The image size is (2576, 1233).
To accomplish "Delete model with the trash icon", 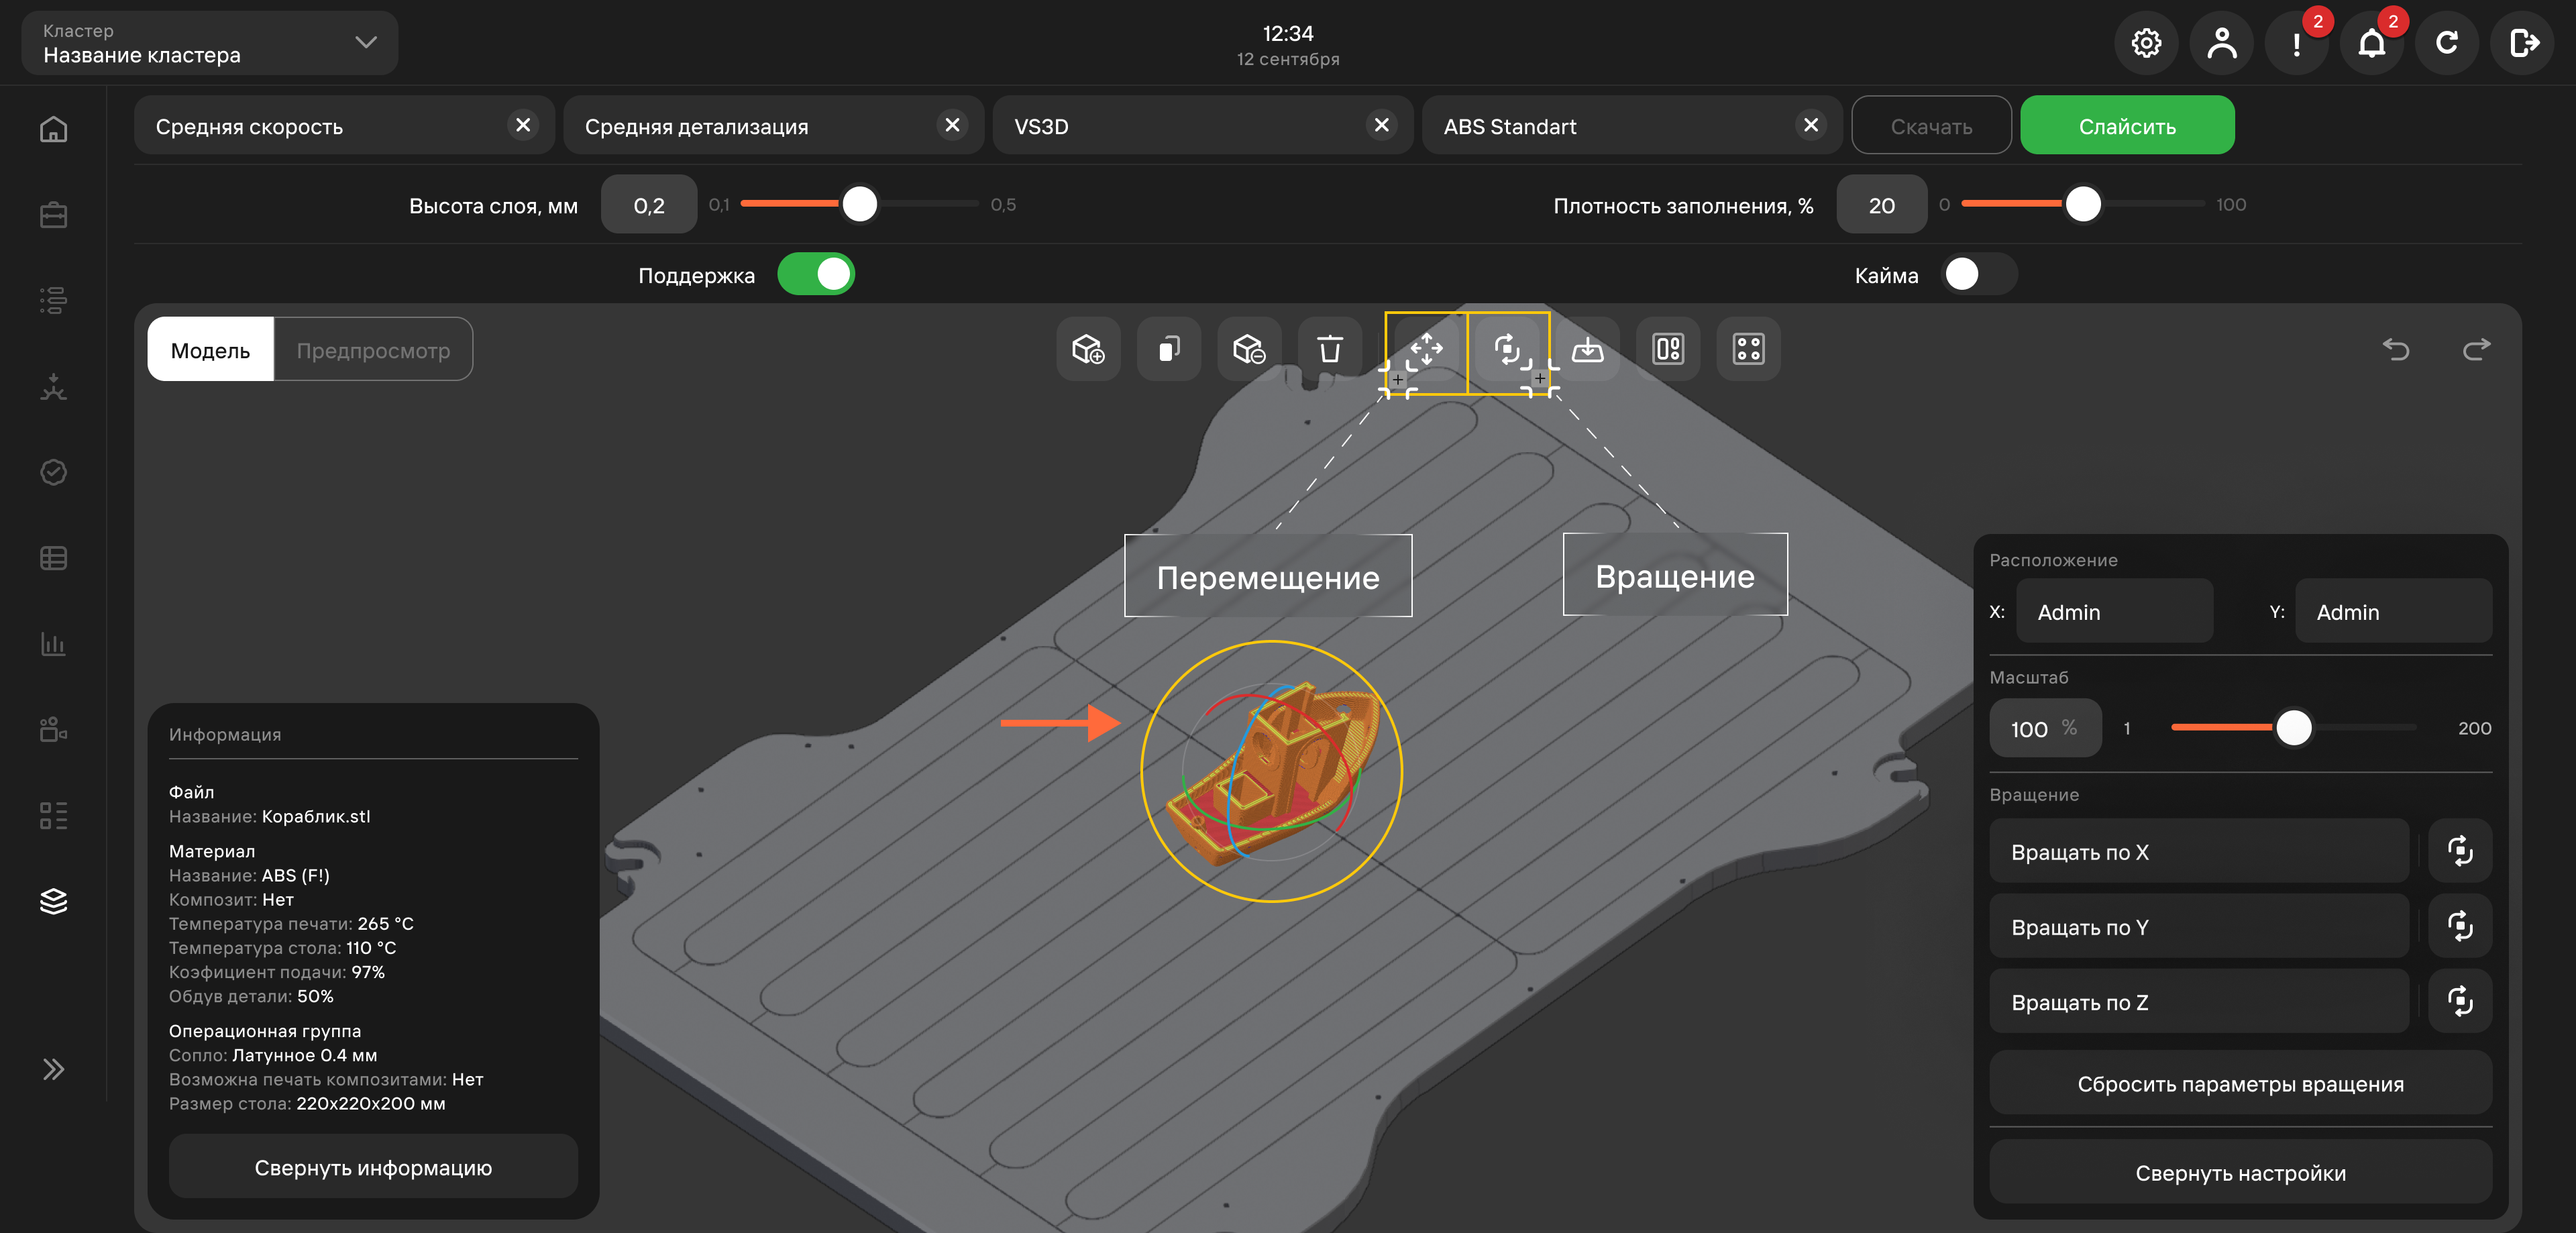I will [1330, 349].
